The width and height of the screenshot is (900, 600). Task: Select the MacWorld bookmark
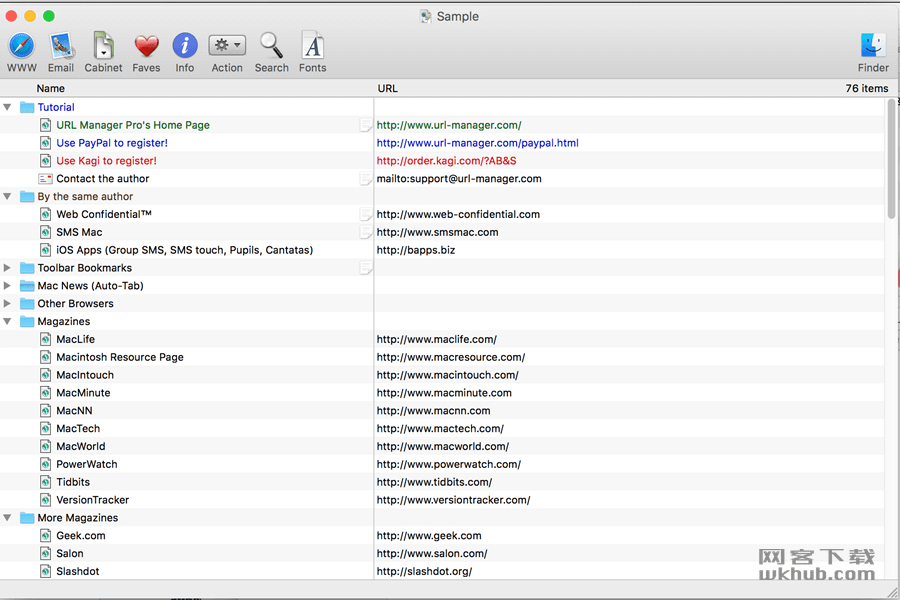click(x=80, y=446)
